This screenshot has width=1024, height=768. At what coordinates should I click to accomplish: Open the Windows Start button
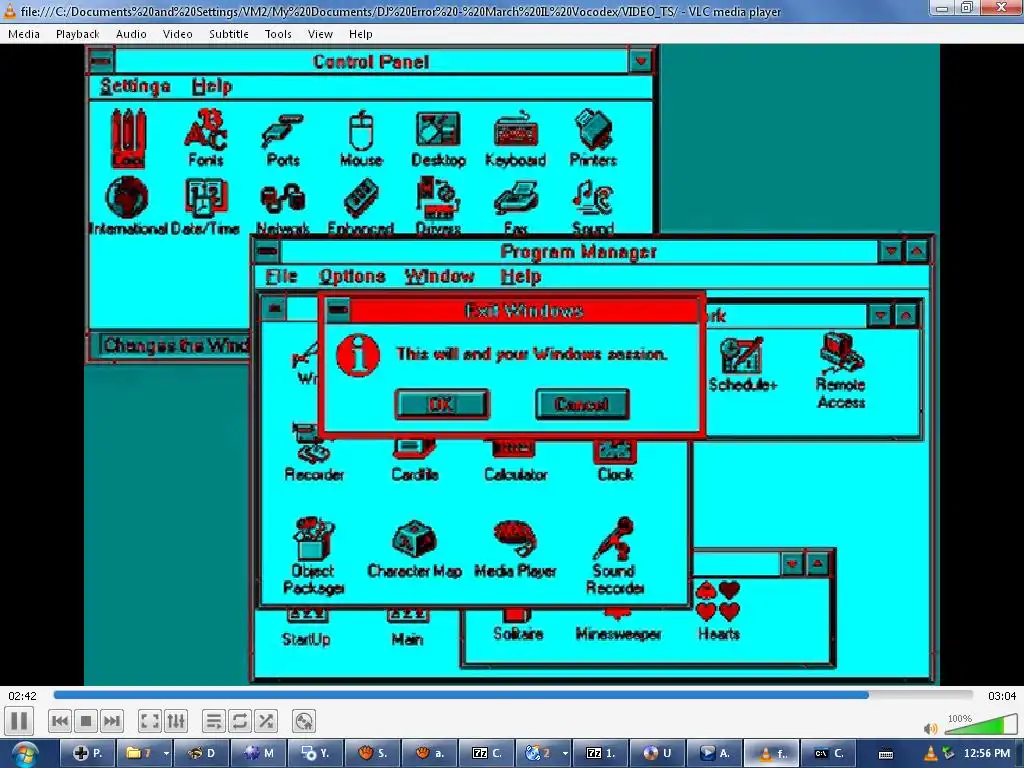point(24,754)
